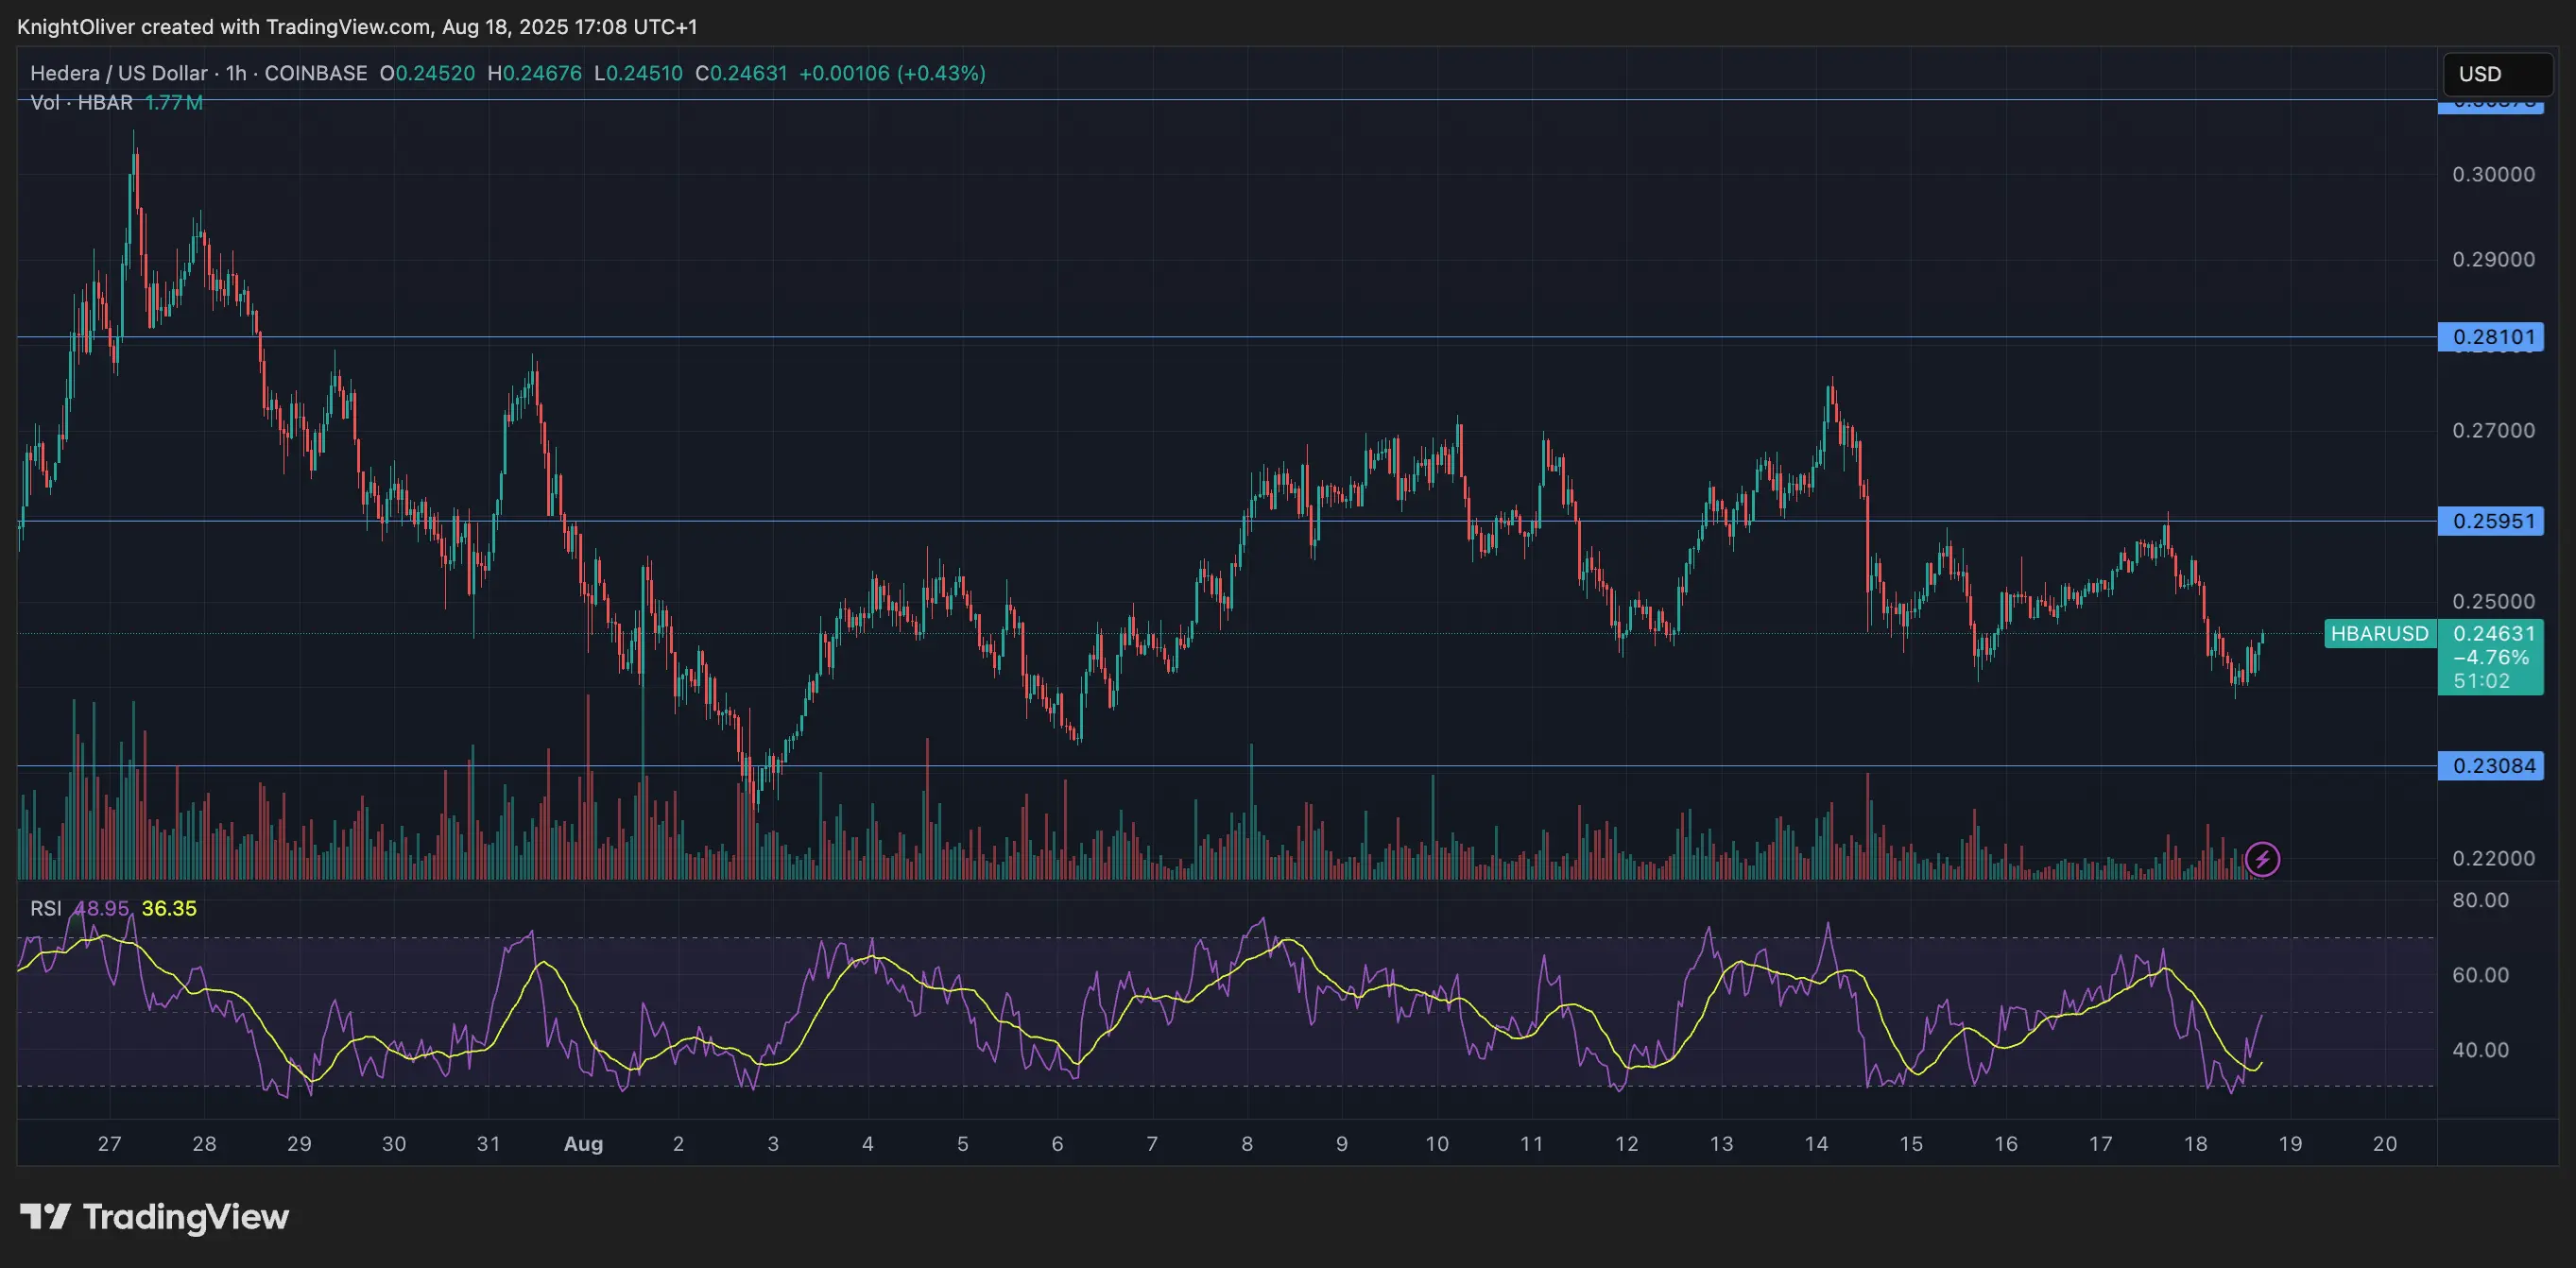The height and width of the screenshot is (1268, 2576).
Task: Open symbol search via Hedera / US Dollar title
Action: point(115,73)
